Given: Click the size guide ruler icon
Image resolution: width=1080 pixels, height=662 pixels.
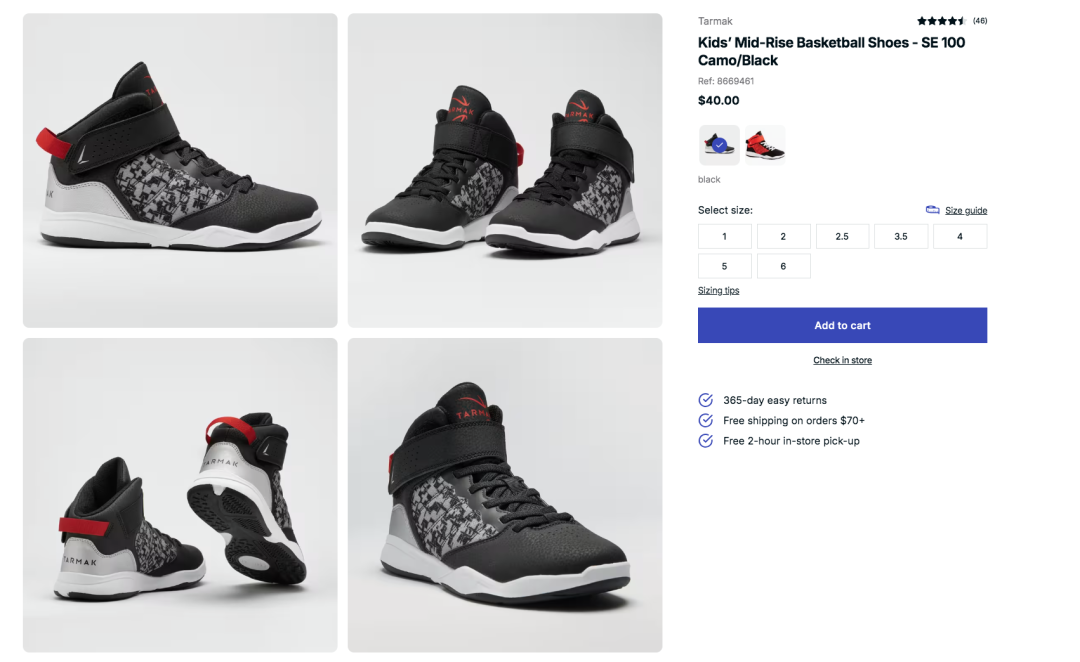Looking at the screenshot, I should [x=932, y=210].
